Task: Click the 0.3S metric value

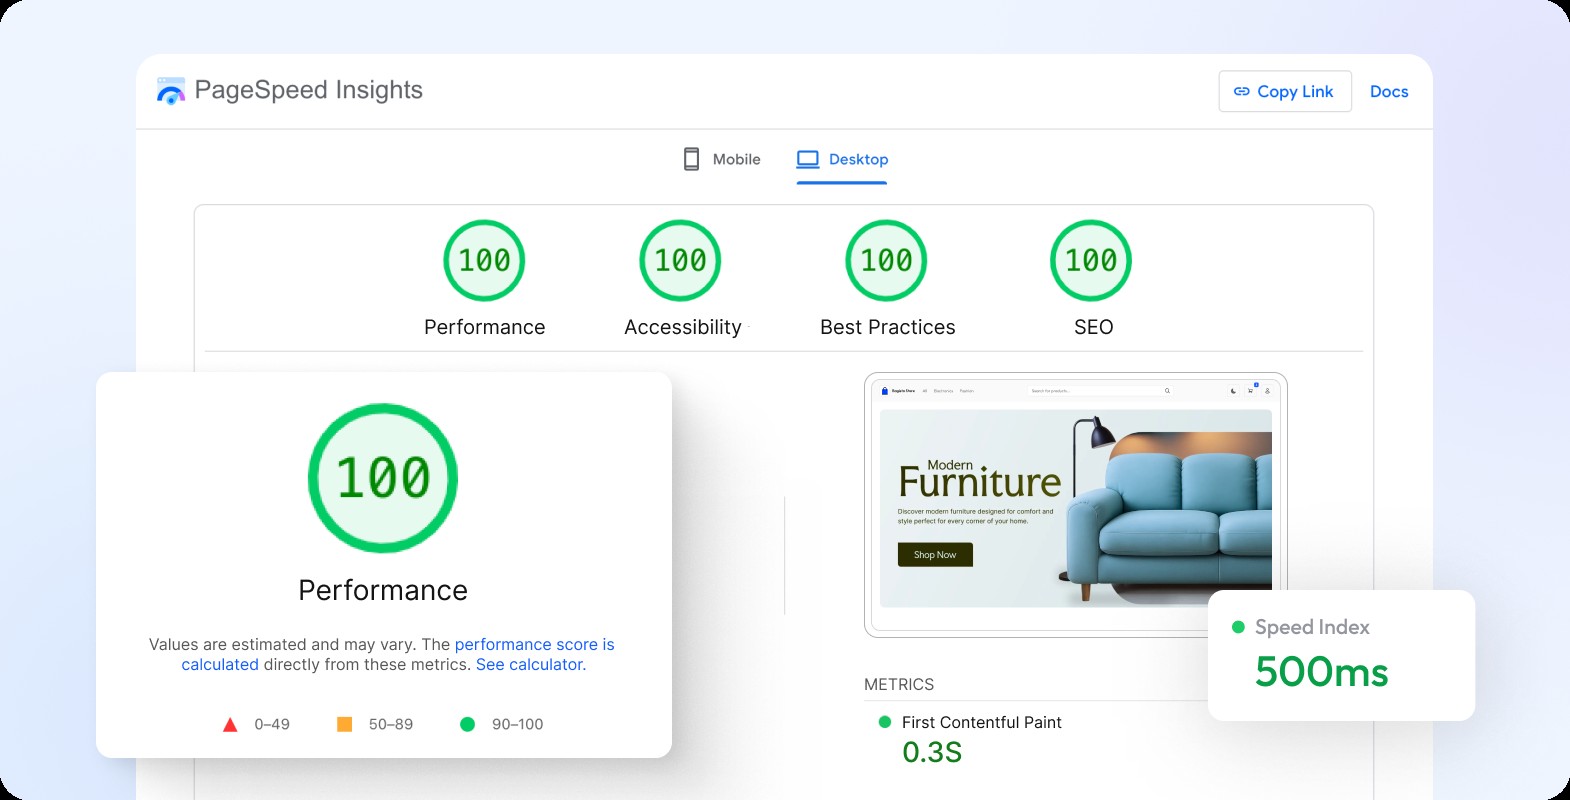Action: point(932,752)
